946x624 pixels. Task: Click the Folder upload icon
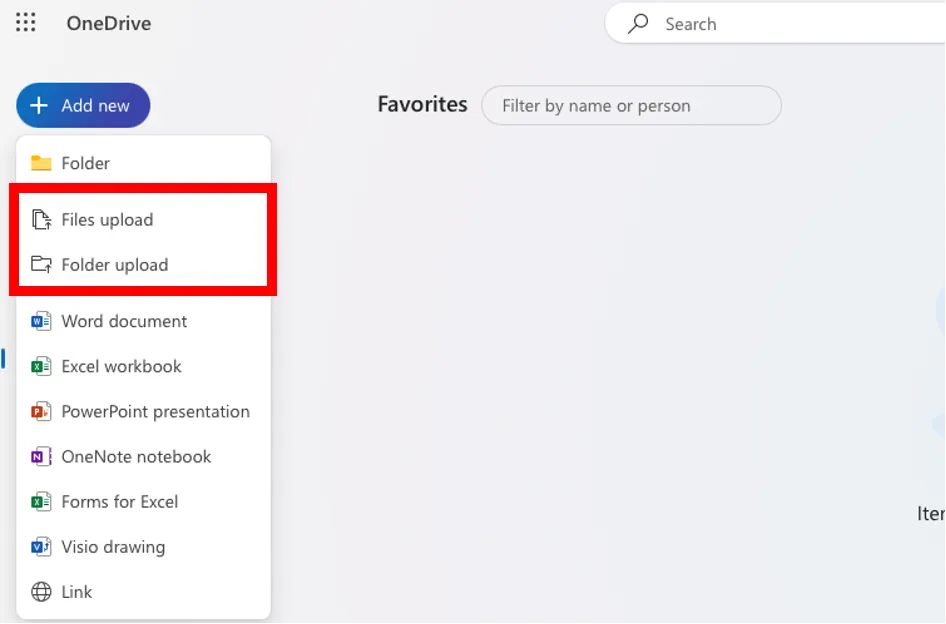pyautogui.click(x=41, y=265)
